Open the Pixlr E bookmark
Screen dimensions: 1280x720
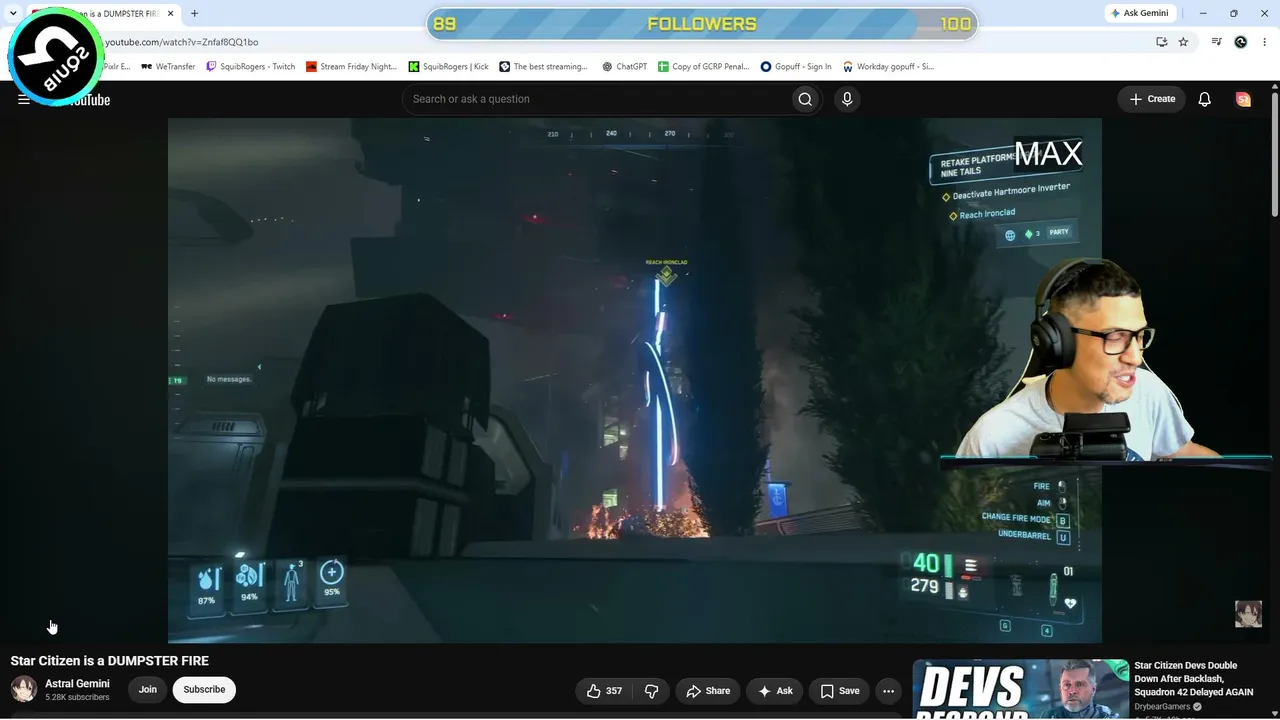click(x=117, y=67)
